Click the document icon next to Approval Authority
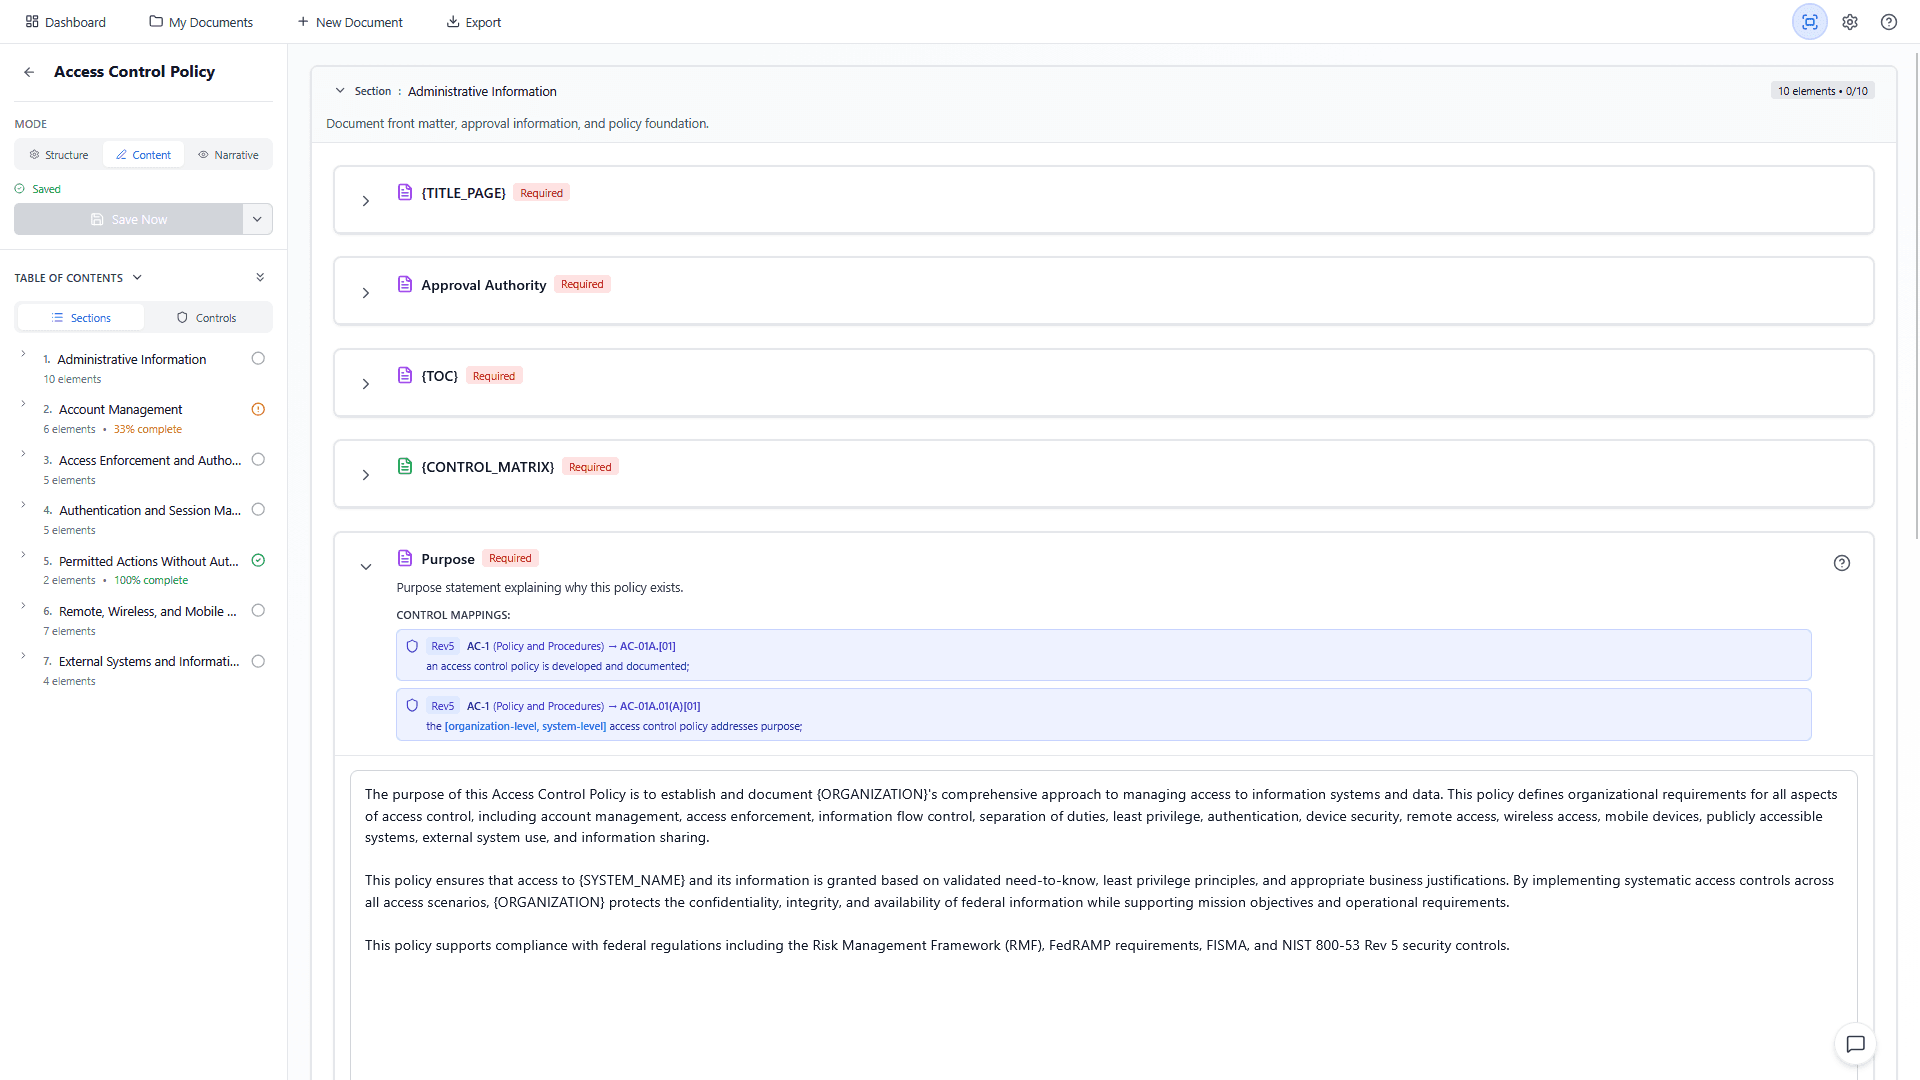This screenshot has height=1080, width=1920. (405, 284)
